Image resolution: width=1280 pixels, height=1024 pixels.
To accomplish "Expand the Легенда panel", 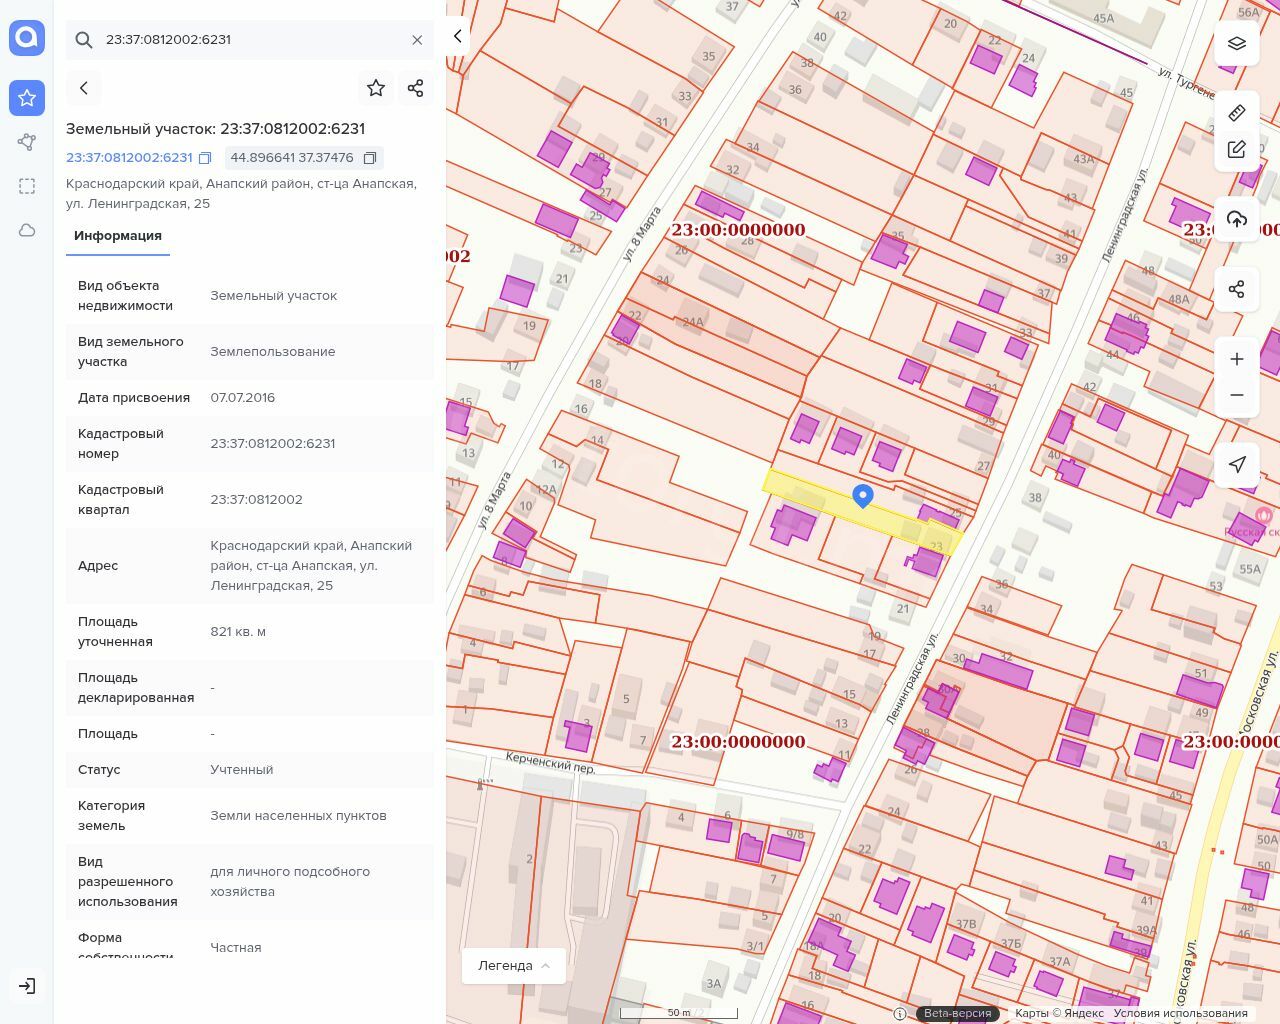I will (514, 965).
